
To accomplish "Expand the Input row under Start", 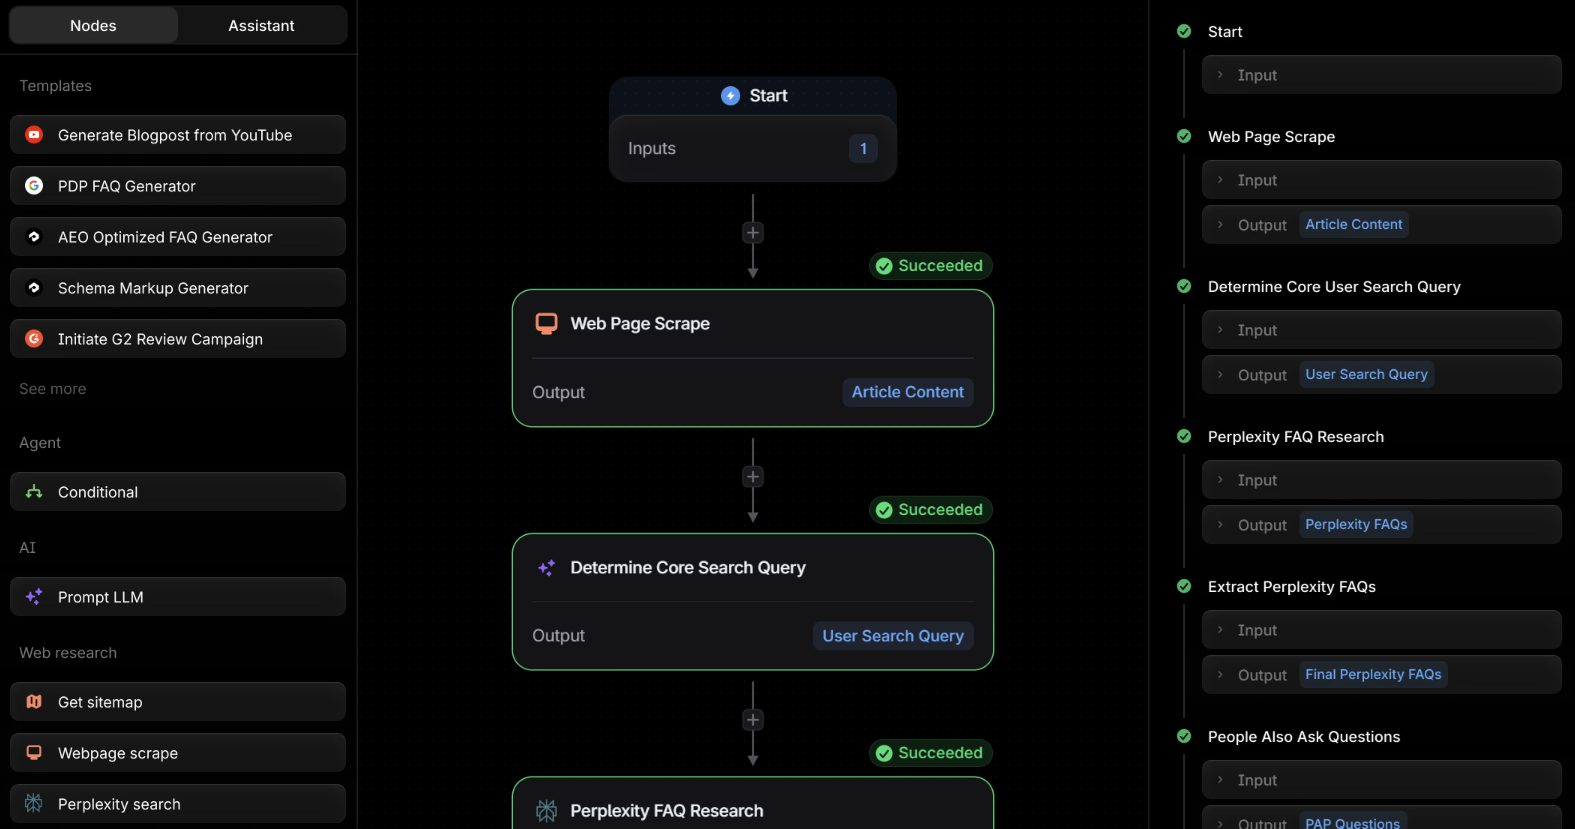I will coord(1381,75).
